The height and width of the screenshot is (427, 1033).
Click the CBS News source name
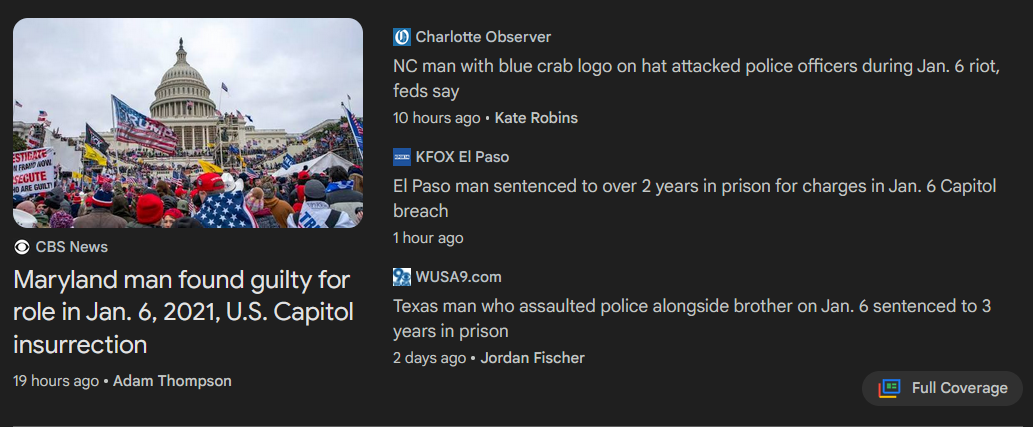pyautogui.click(x=72, y=247)
